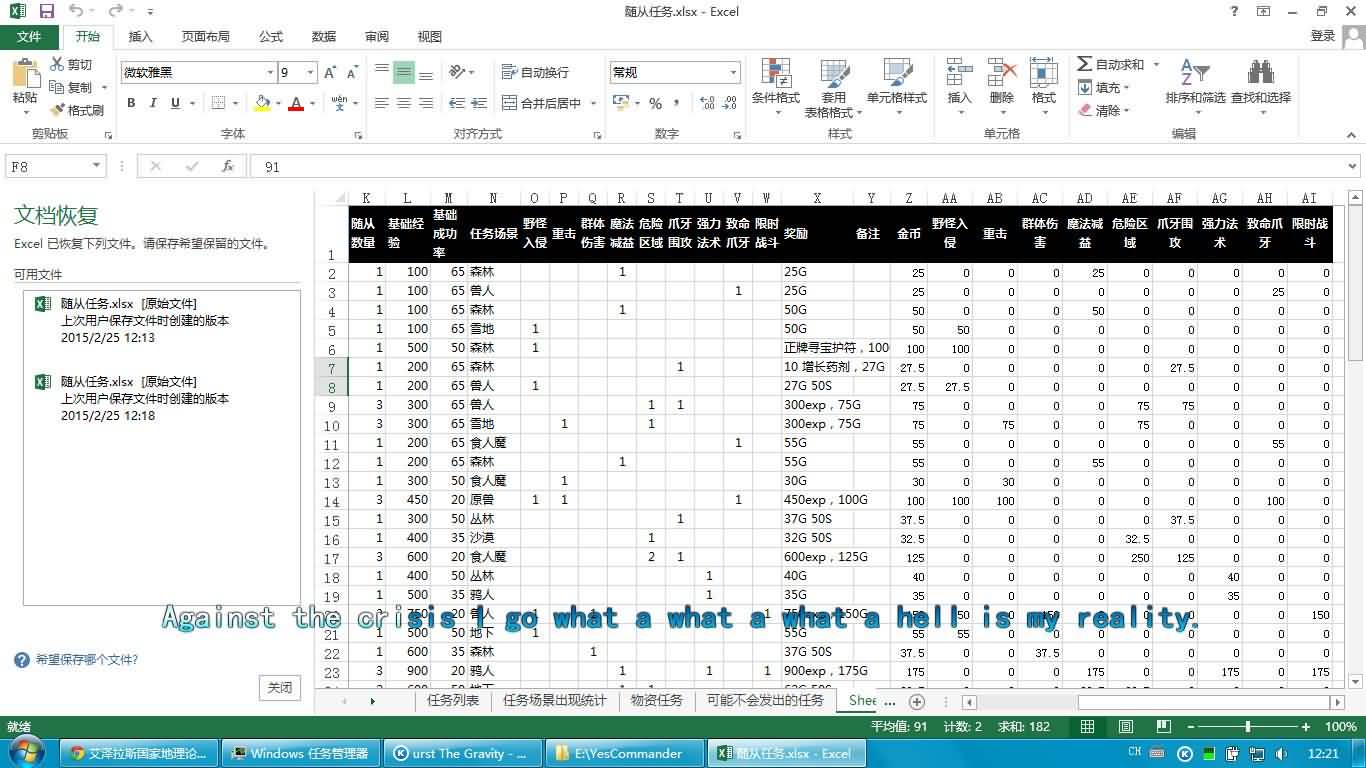Open the 文件 File tab
The width and height of the screenshot is (1366, 768).
(29, 36)
